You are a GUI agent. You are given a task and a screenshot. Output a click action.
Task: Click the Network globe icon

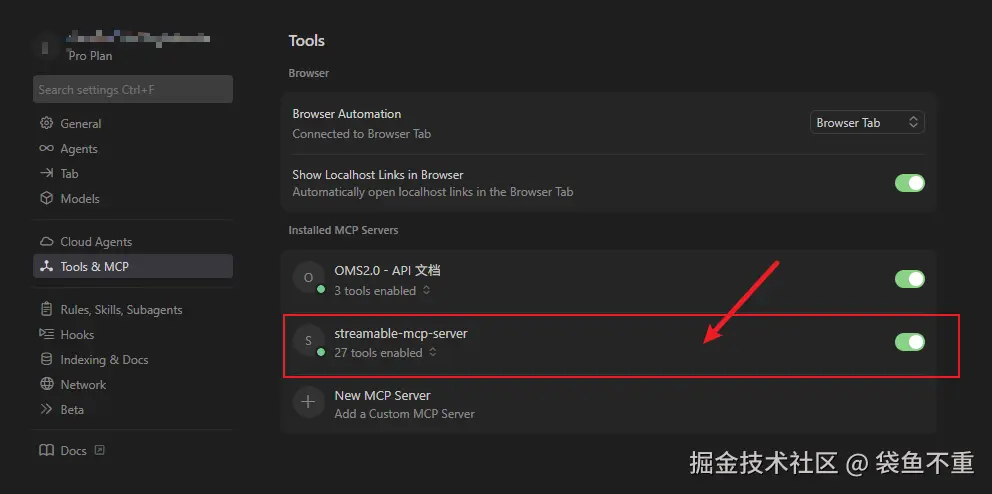[x=46, y=385]
